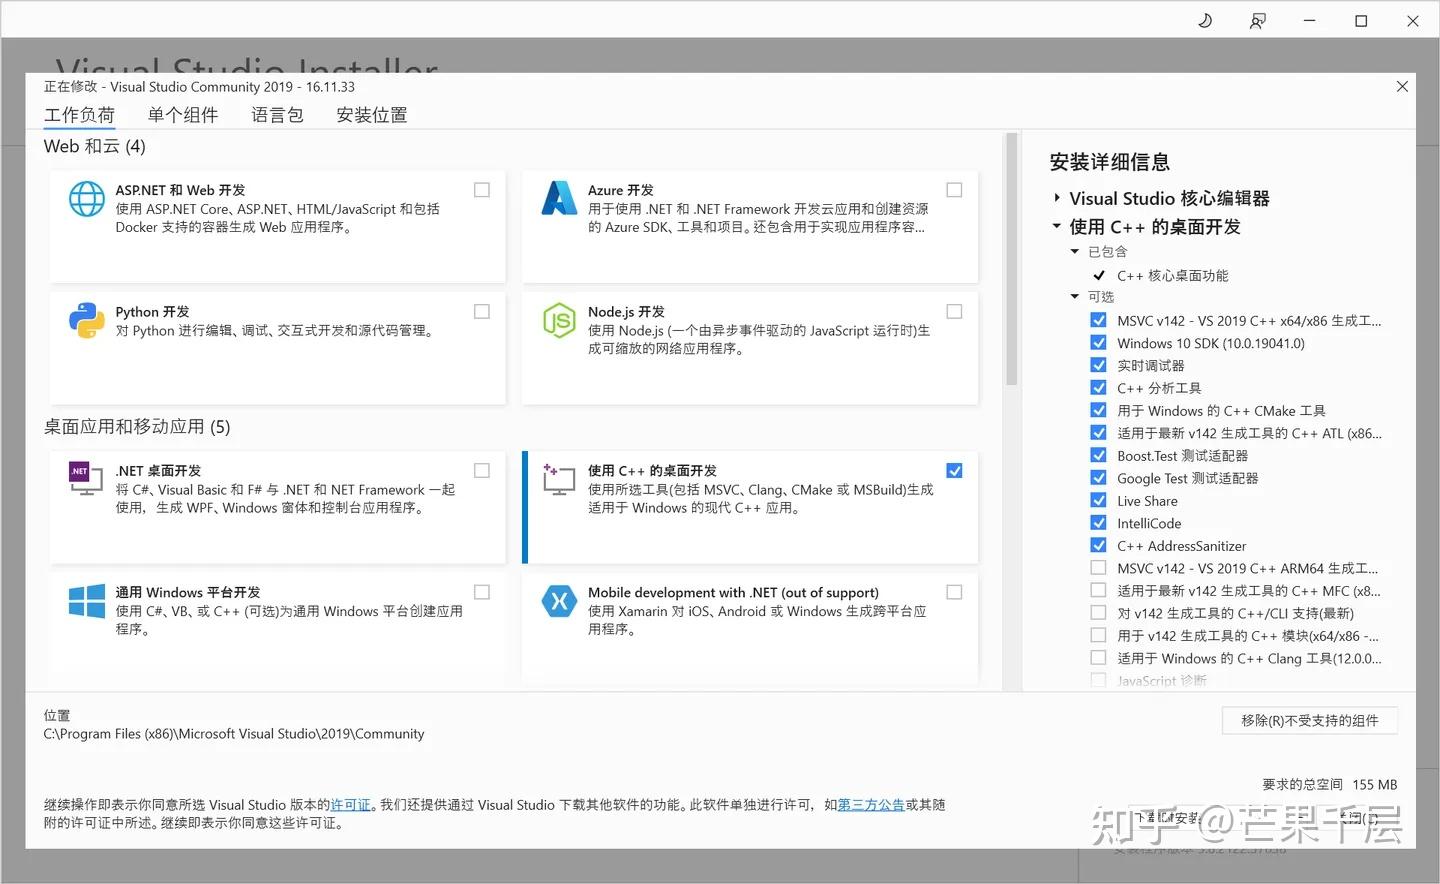
Task: Click the Universal Windows Platform icon
Action: [86, 600]
